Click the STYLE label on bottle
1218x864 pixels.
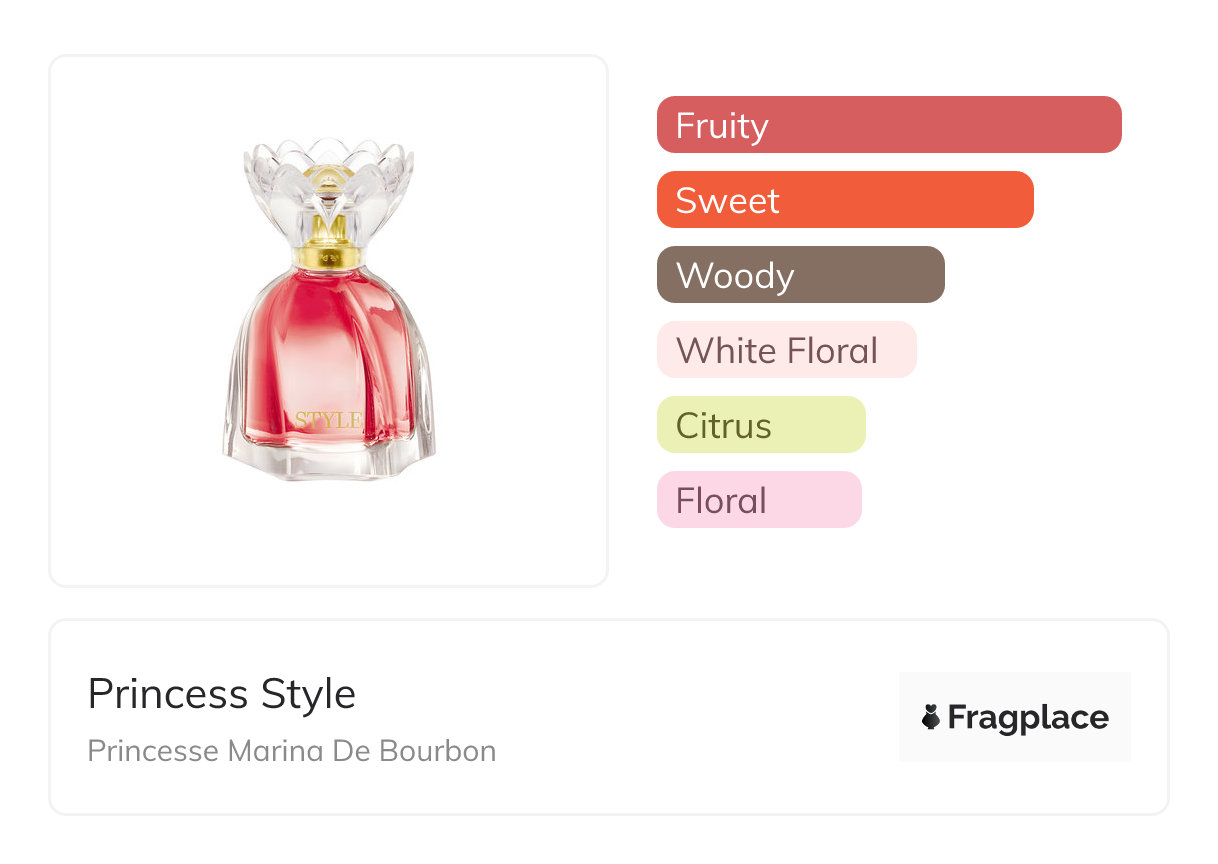coord(329,420)
